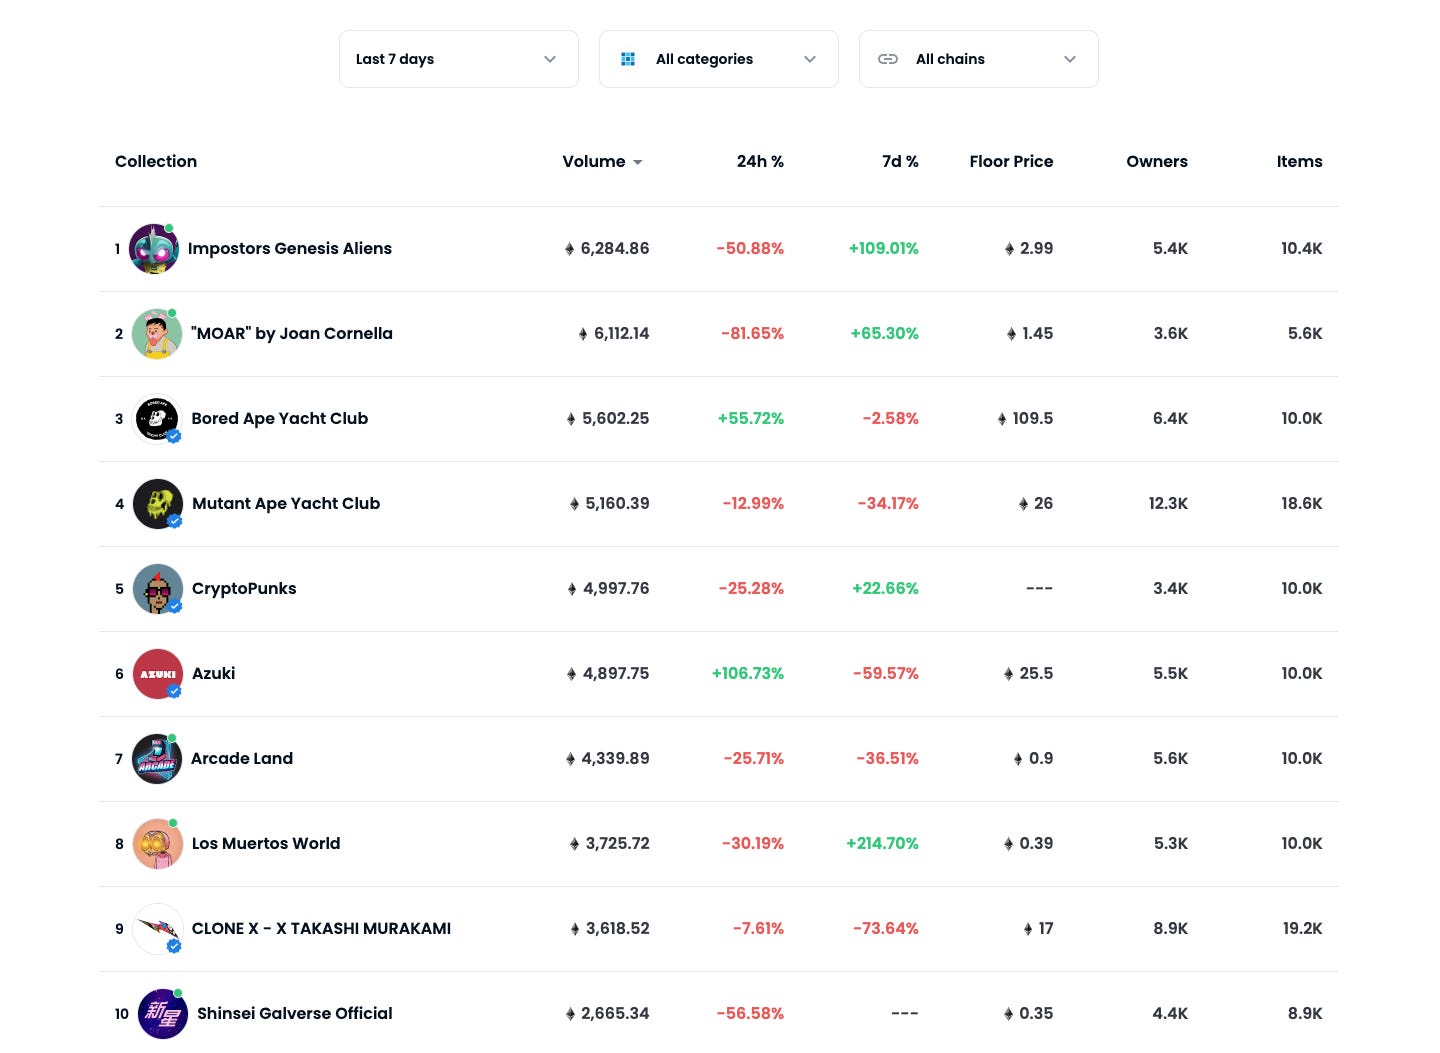
Task: Open the Azuki logo avatar
Action: click(158, 674)
